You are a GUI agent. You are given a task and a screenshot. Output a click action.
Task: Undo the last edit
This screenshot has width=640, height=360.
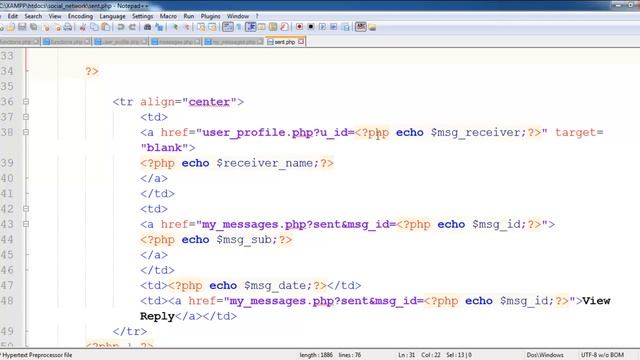[121, 27]
